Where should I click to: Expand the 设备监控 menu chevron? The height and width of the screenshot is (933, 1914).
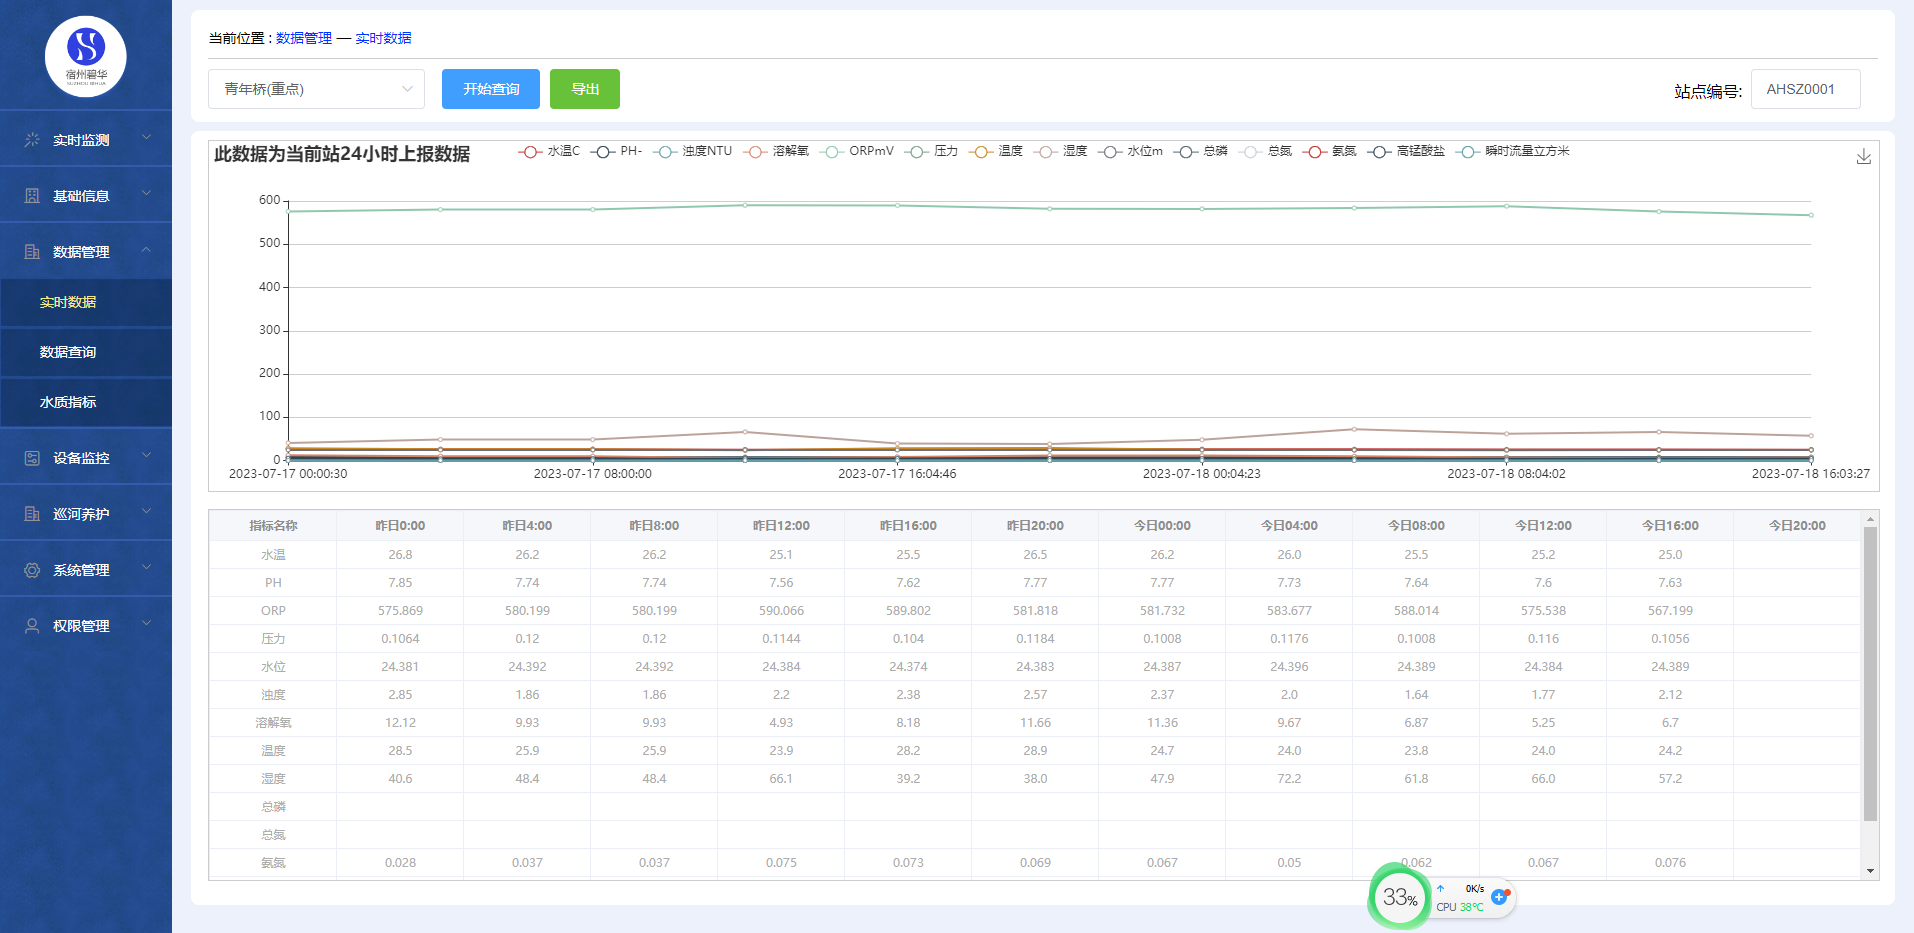point(147,455)
